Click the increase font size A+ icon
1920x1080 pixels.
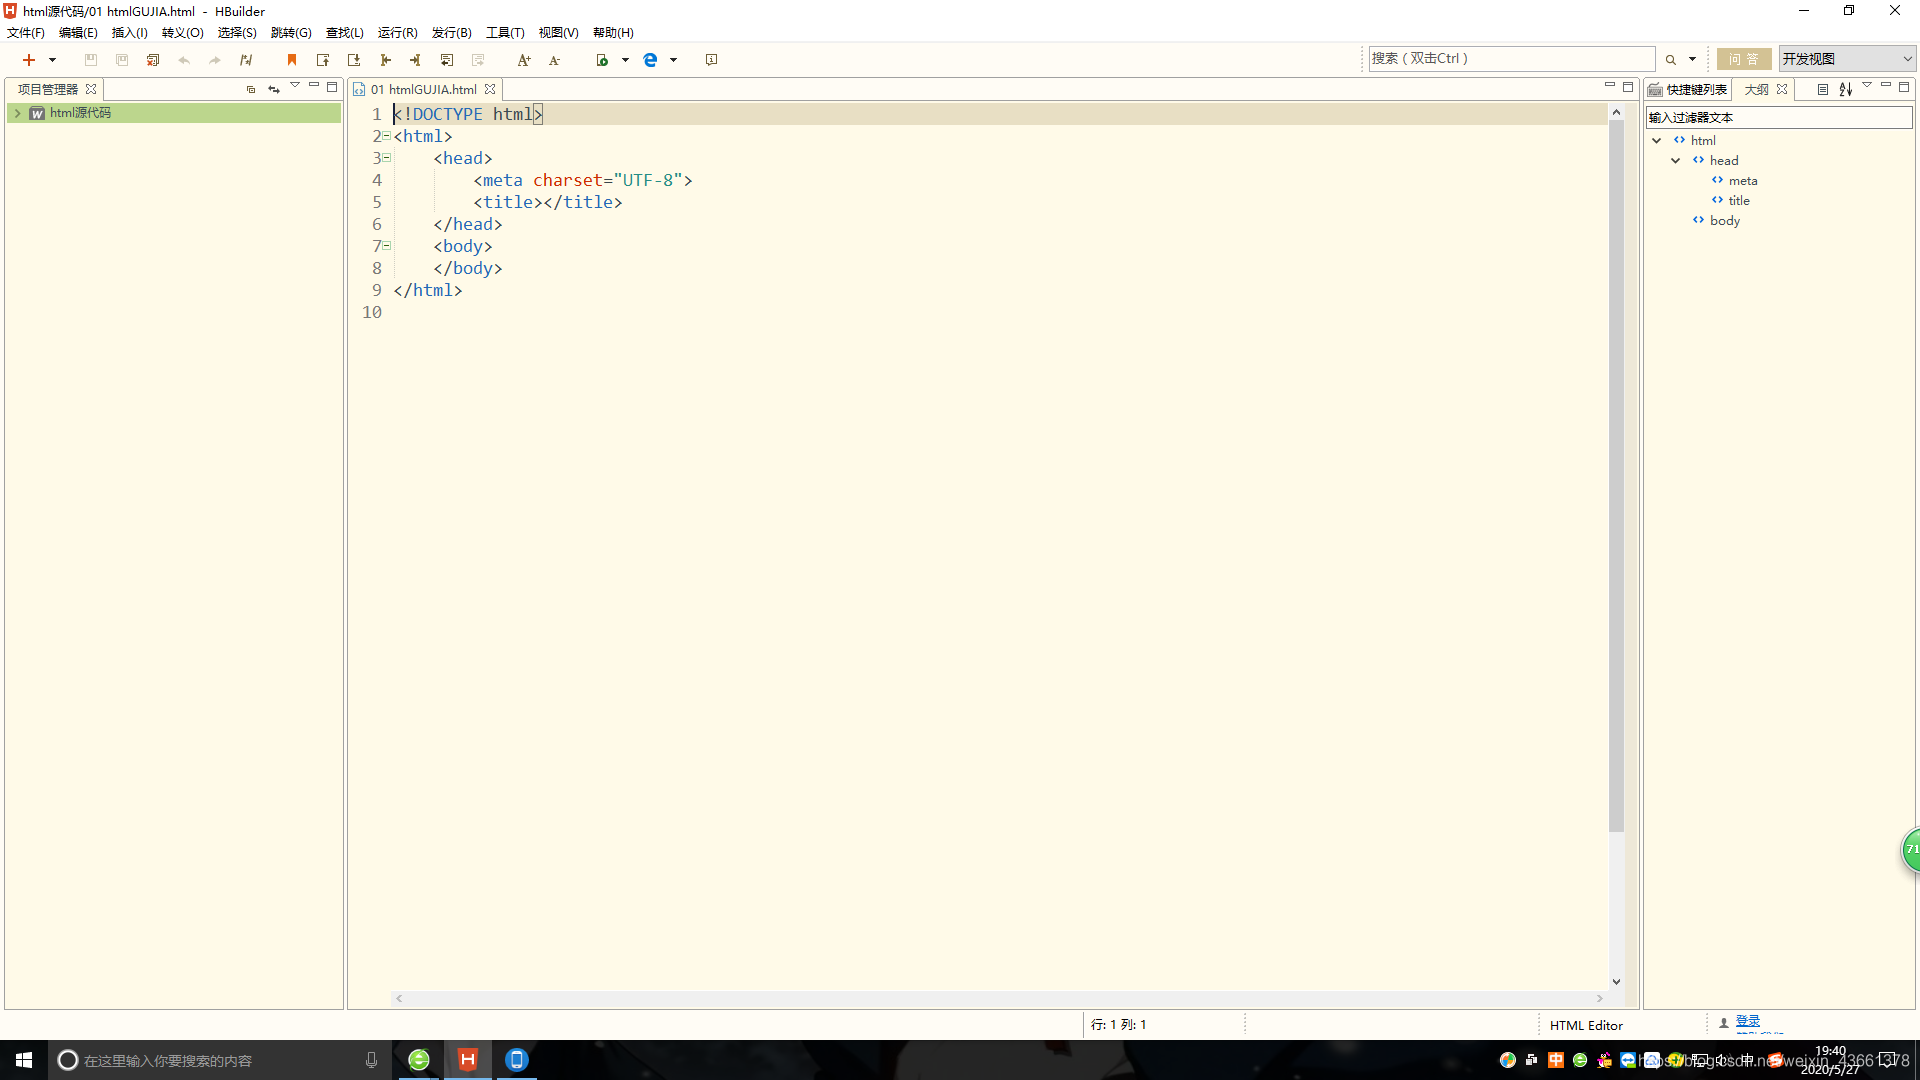coord(523,60)
